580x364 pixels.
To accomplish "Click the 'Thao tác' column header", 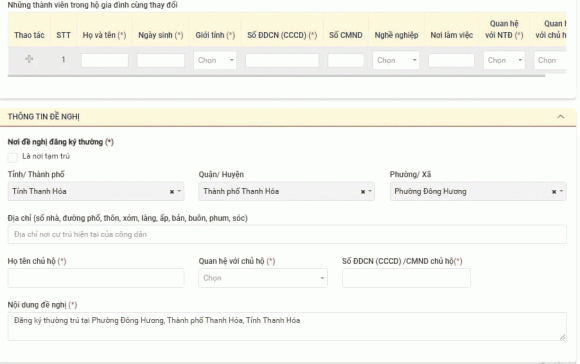I will click(x=29, y=35).
